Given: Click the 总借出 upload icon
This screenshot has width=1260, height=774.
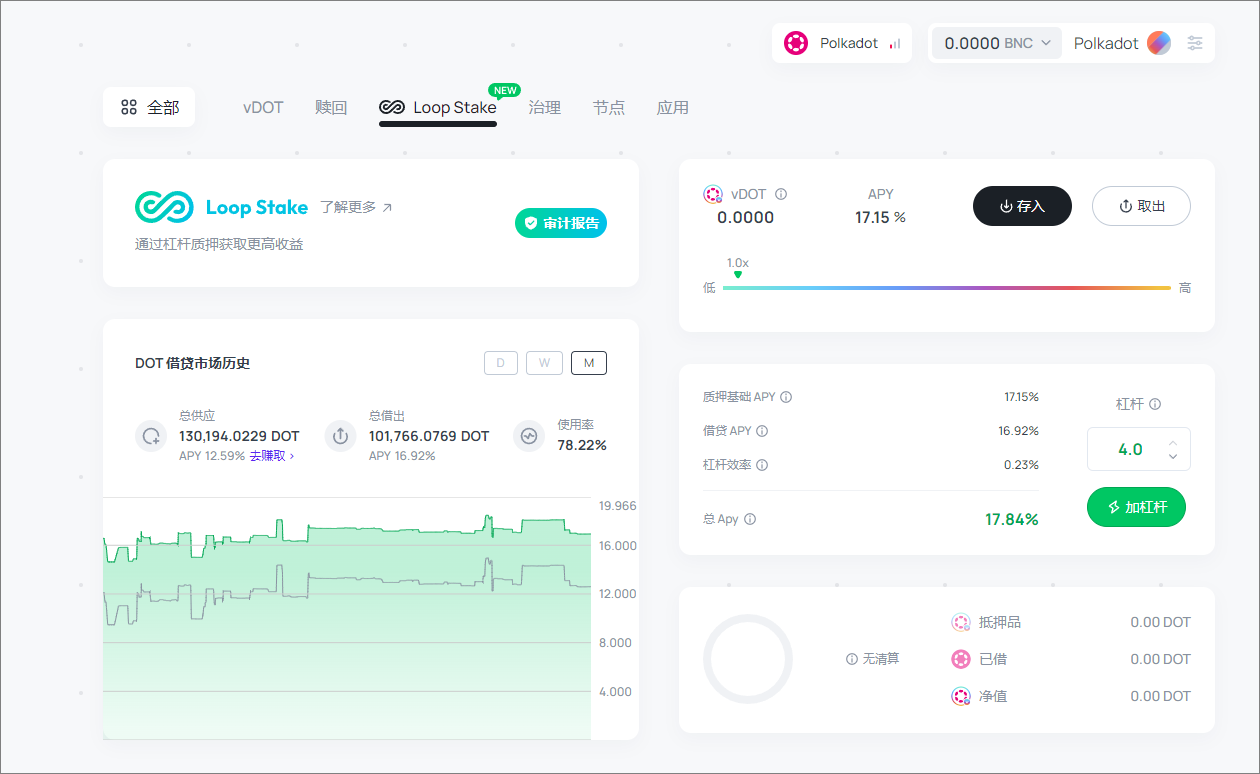Looking at the screenshot, I should [x=341, y=436].
